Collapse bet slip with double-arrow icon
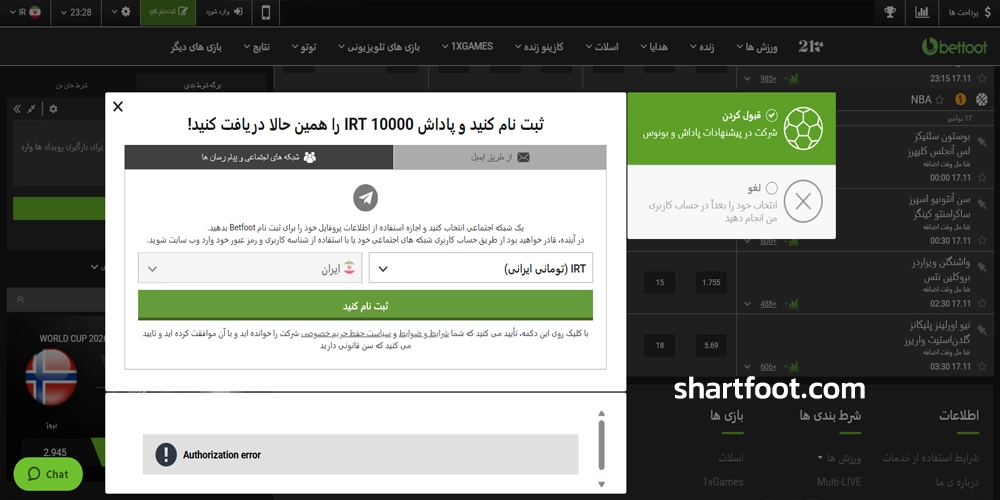 [x=17, y=109]
